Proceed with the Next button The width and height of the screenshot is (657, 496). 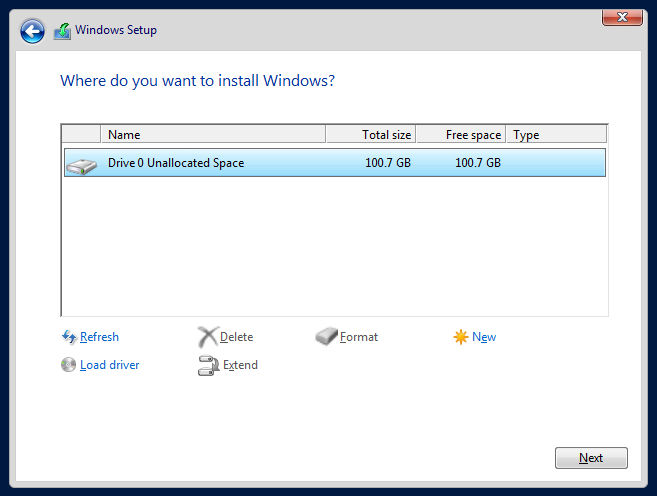tap(591, 458)
